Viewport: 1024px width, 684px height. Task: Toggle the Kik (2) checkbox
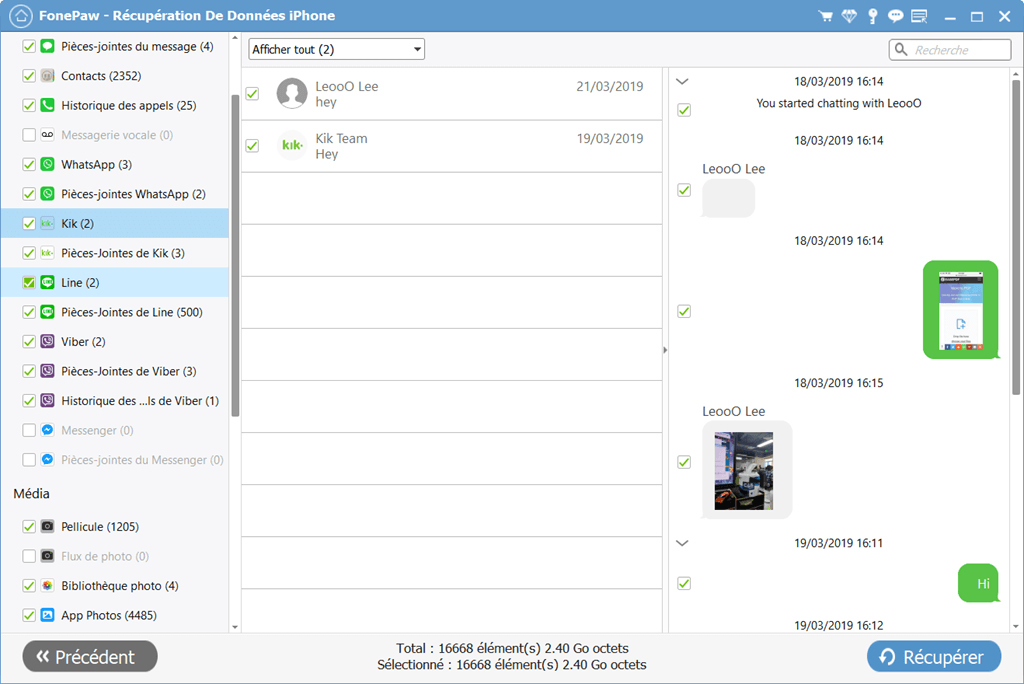click(x=29, y=223)
